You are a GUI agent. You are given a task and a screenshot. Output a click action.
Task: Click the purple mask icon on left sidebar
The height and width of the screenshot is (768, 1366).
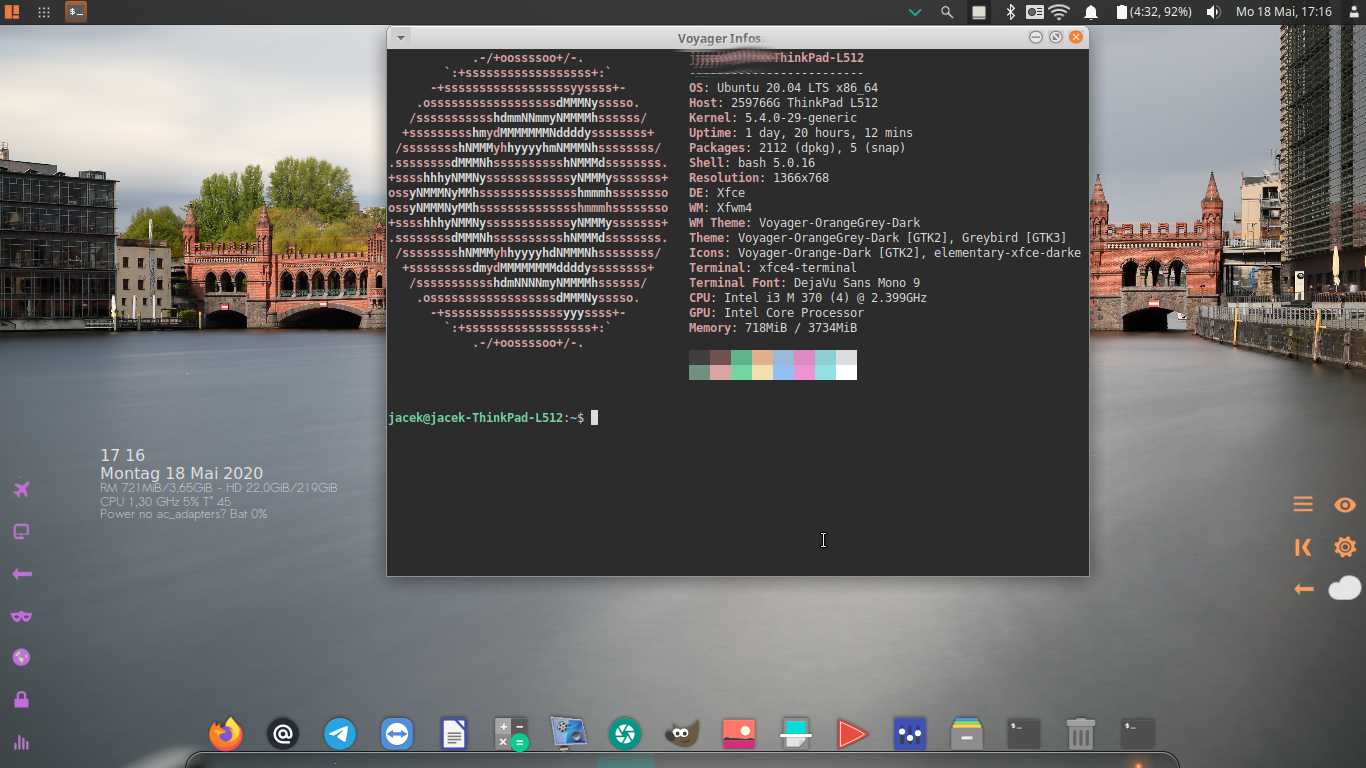pos(21,616)
